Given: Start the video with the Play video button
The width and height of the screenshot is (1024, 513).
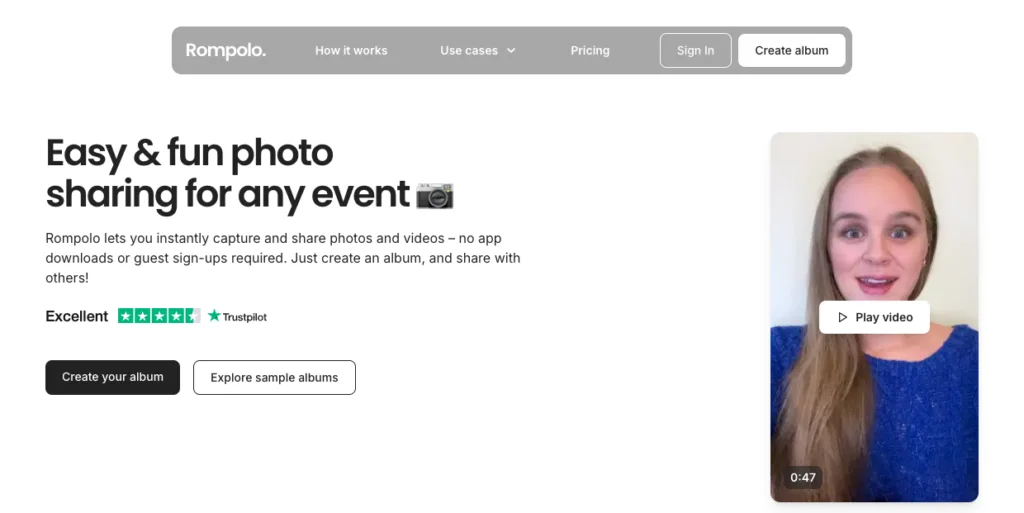Looking at the screenshot, I should pos(874,317).
